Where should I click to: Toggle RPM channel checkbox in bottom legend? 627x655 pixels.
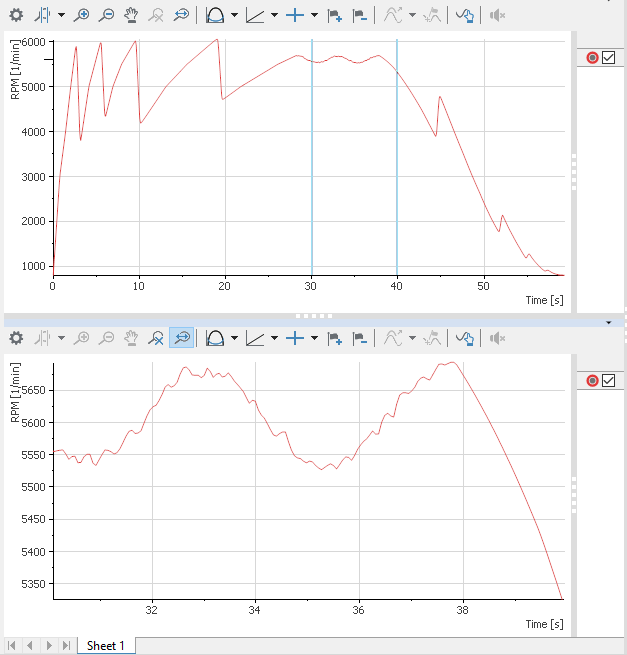click(608, 380)
